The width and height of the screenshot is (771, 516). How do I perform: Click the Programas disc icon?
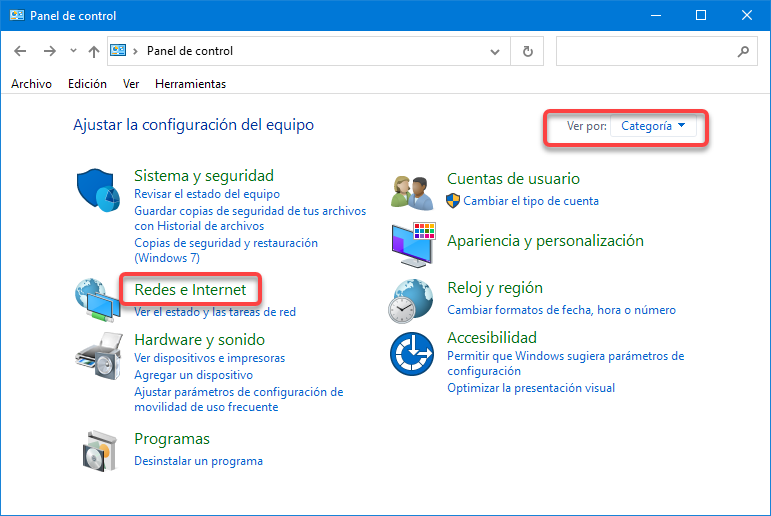pos(100,451)
